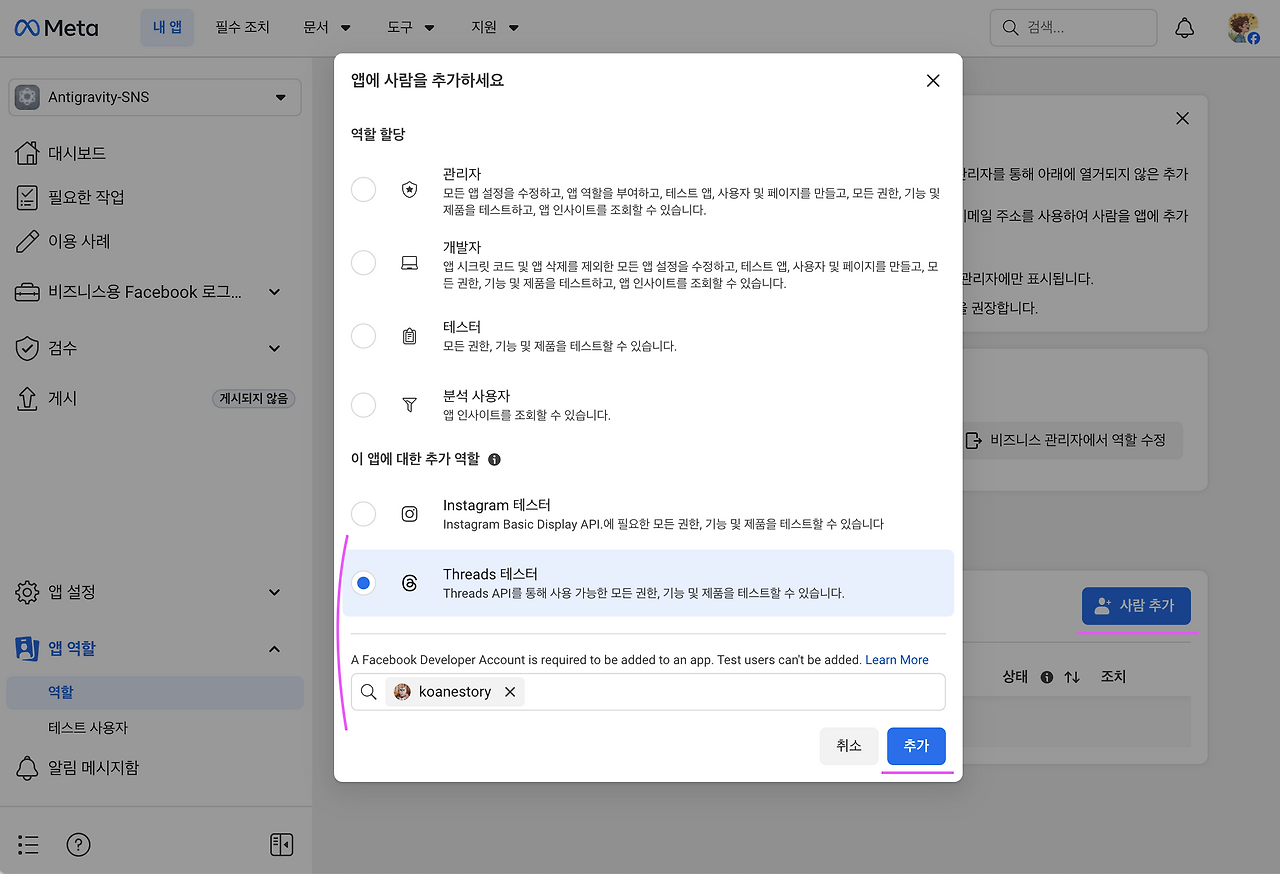Viewport: 1280px width, 874px height.
Task: Click the 알림 메시지함 bell icon
Action: click(28, 768)
